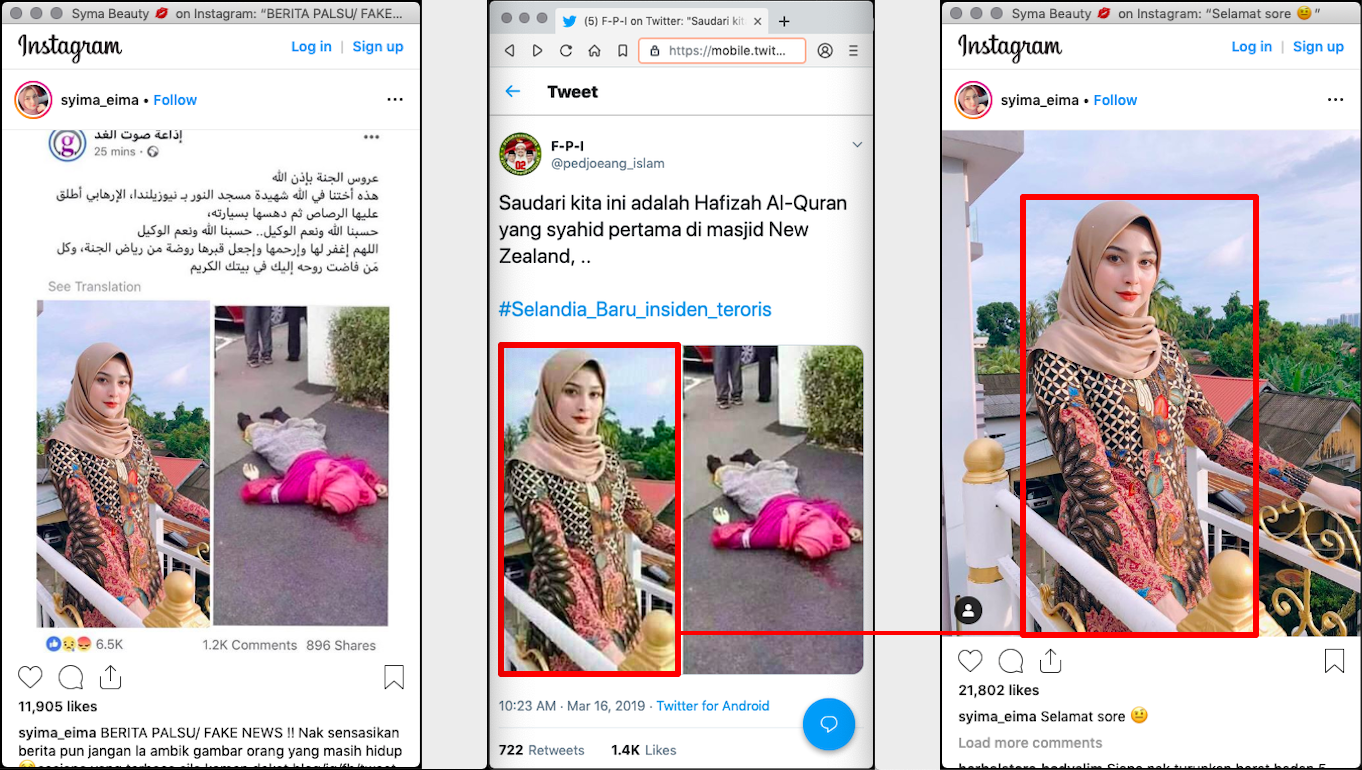
Task: Click the mobile.twitter address bar
Action: tap(722, 50)
